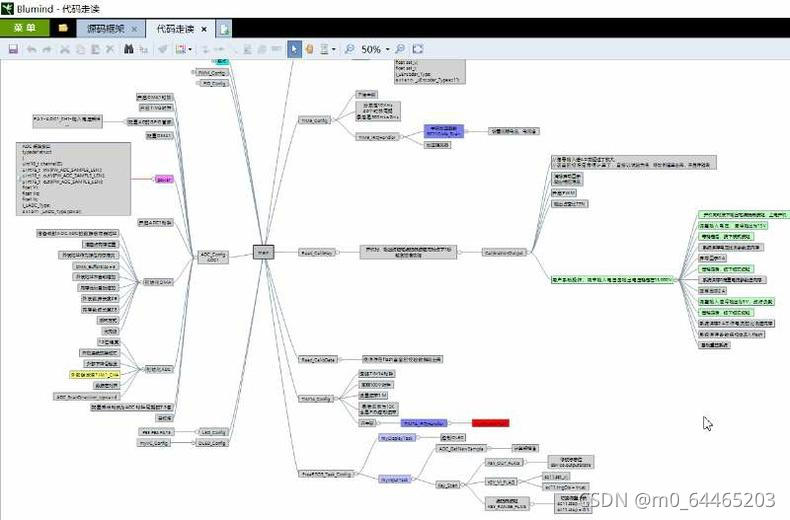Open Find with the binoculars icon
This screenshot has height=520, width=790.
point(128,49)
